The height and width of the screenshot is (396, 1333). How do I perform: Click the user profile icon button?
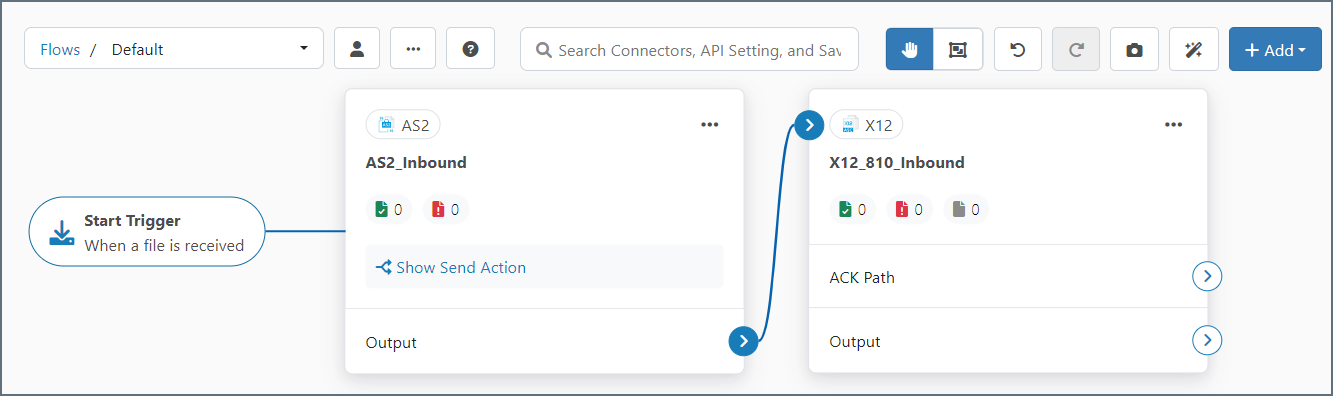click(x=356, y=49)
